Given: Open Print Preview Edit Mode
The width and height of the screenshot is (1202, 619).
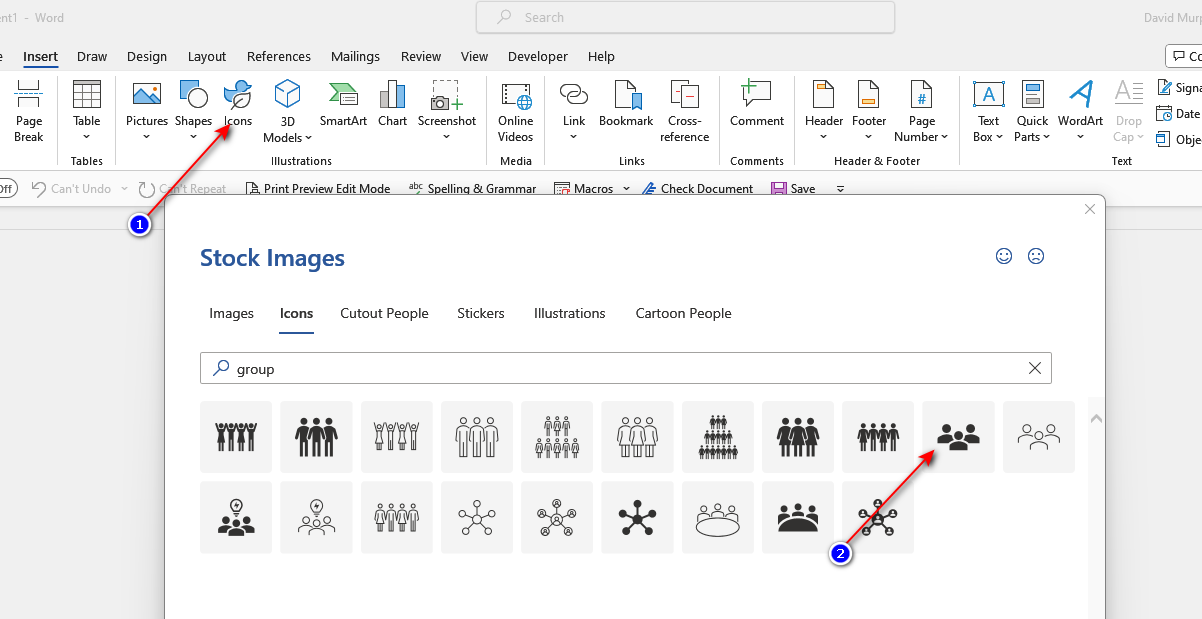Looking at the screenshot, I should [318, 188].
